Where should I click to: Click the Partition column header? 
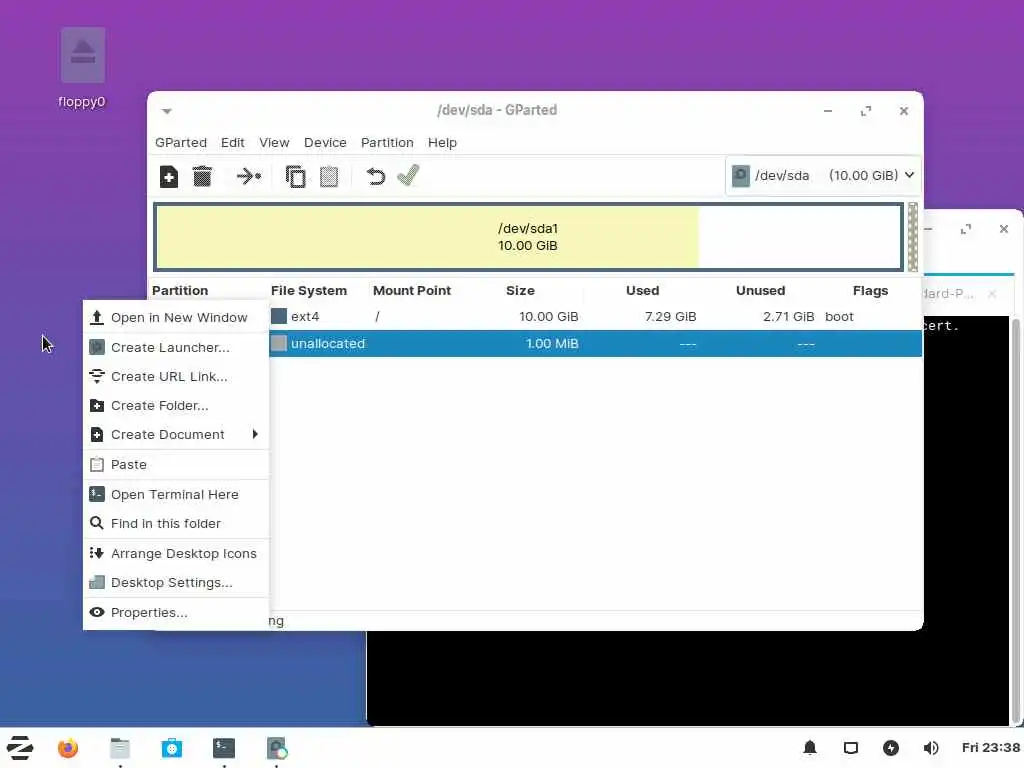[180, 291]
